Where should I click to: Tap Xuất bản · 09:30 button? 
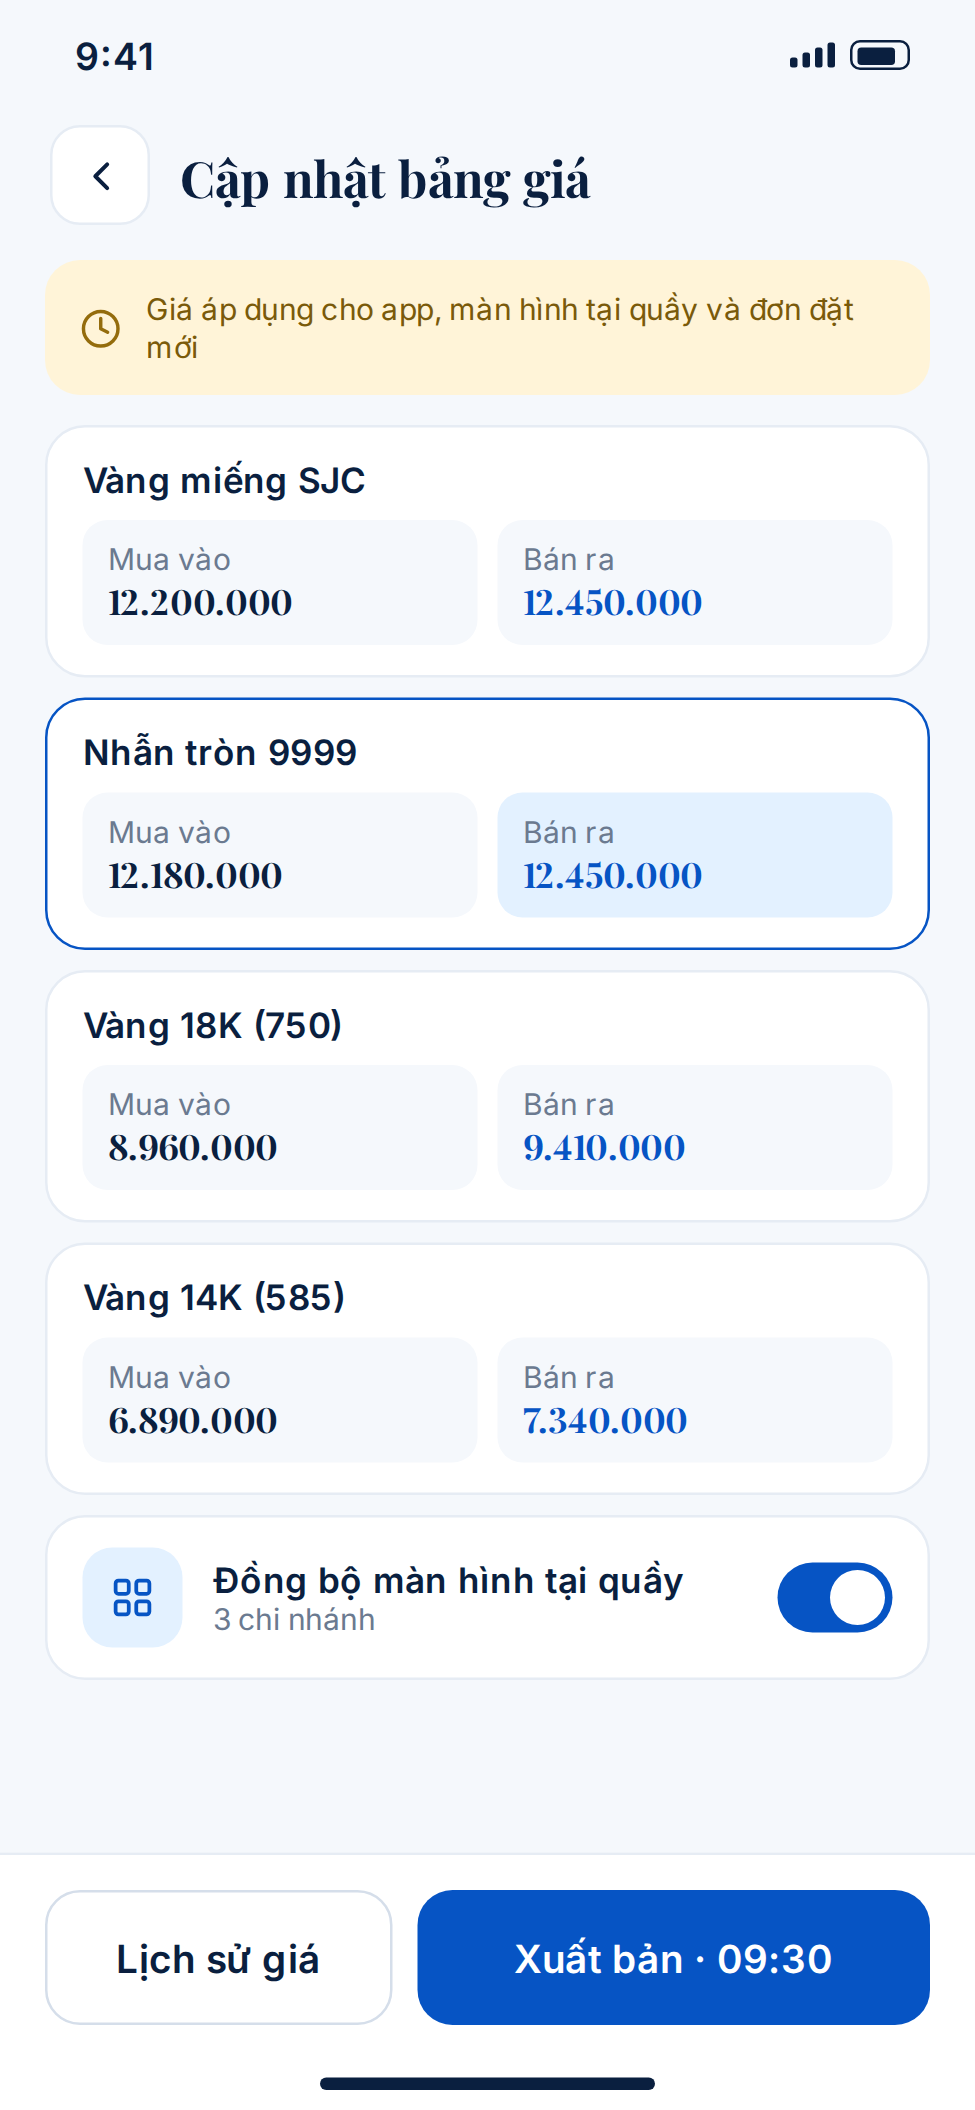point(673,1957)
